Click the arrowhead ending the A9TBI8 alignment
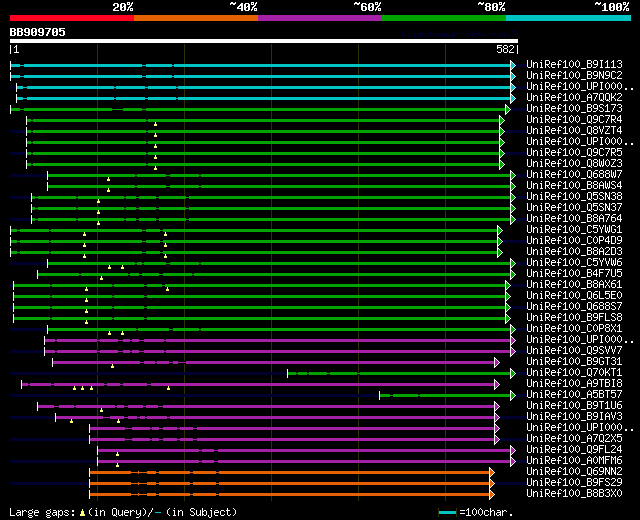Viewport: 640px width, 520px height. [x=497, y=384]
